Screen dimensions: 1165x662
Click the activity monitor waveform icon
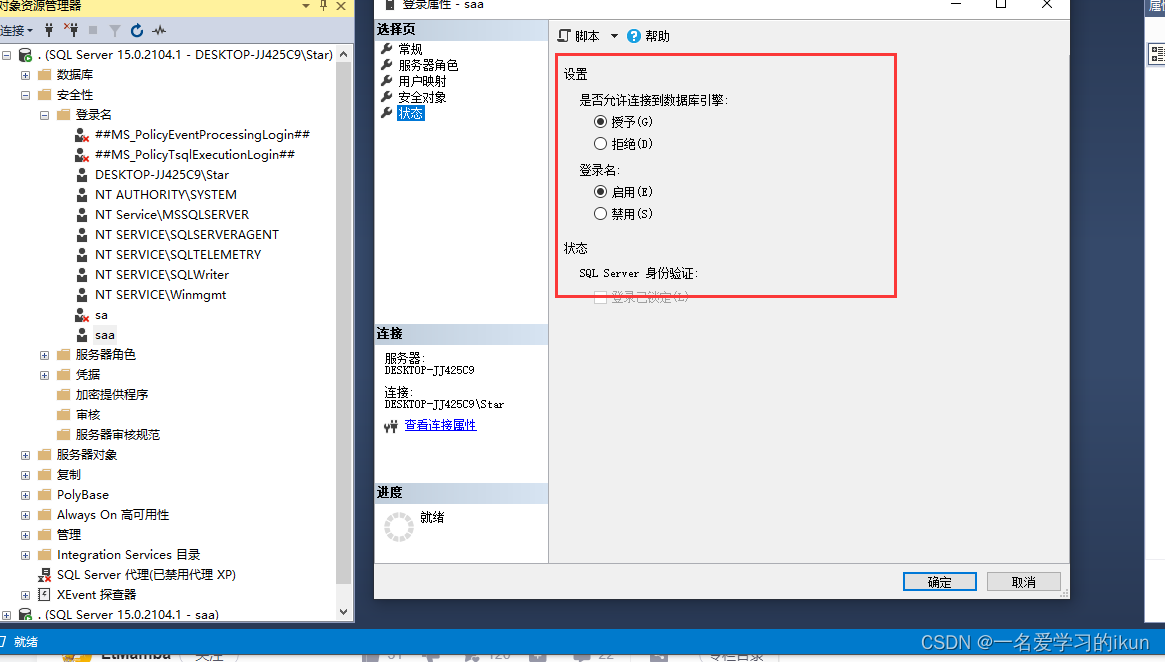point(159,30)
